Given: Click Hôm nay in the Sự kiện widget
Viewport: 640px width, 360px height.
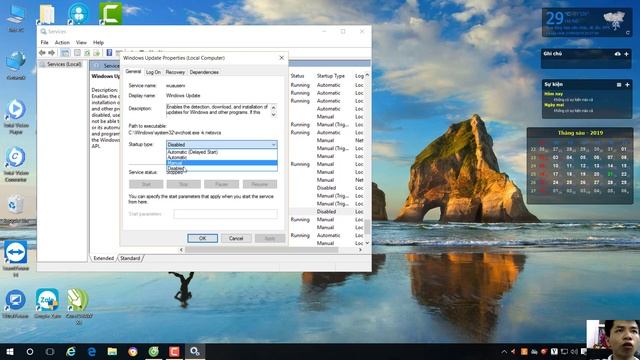Looking at the screenshot, I should tap(553, 94).
